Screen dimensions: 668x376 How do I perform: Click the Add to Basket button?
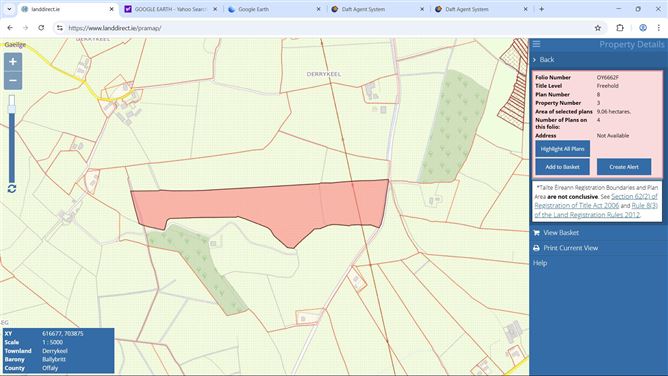point(562,167)
